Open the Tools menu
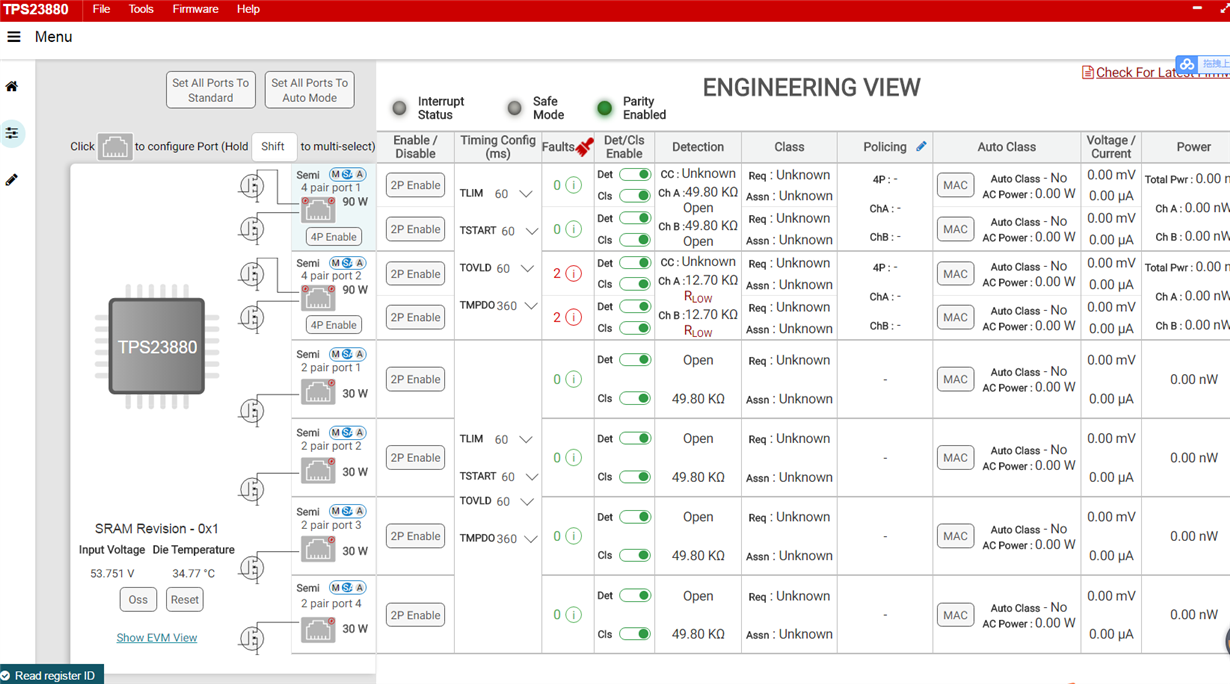Screen dimensions: 1230x684 click(x=141, y=9)
